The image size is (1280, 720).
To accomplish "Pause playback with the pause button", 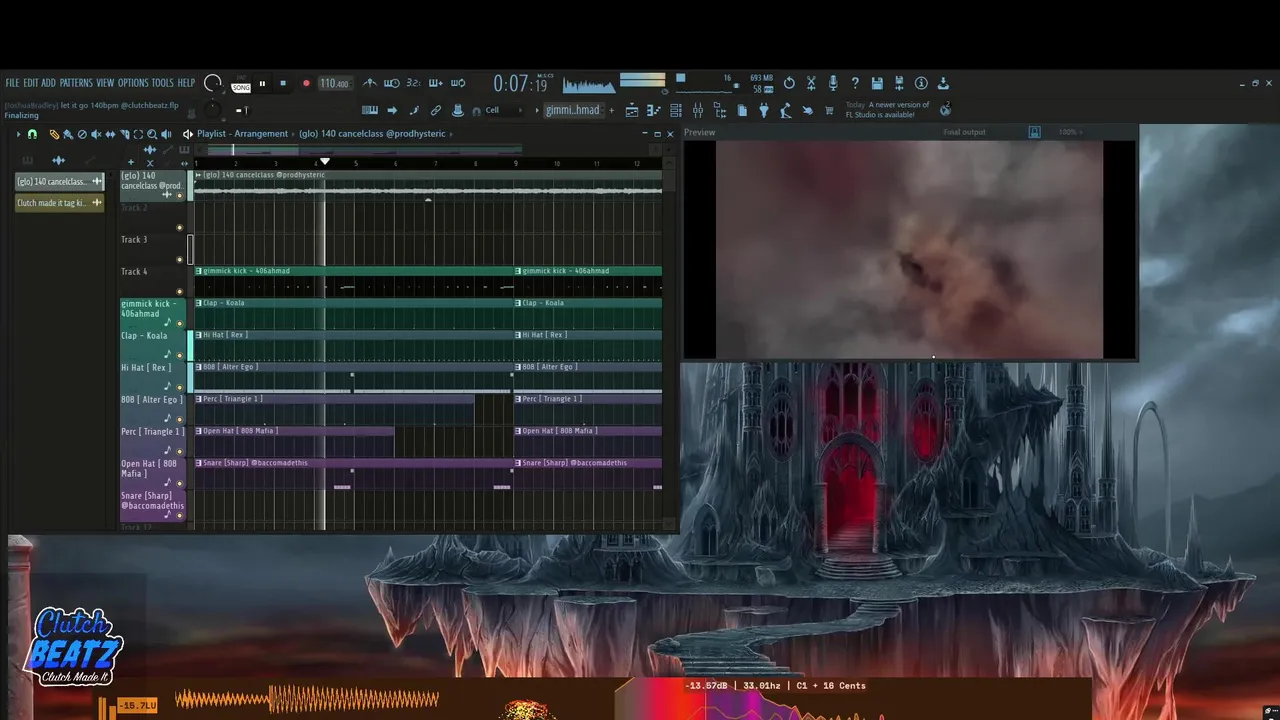I will [x=262, y=84].
